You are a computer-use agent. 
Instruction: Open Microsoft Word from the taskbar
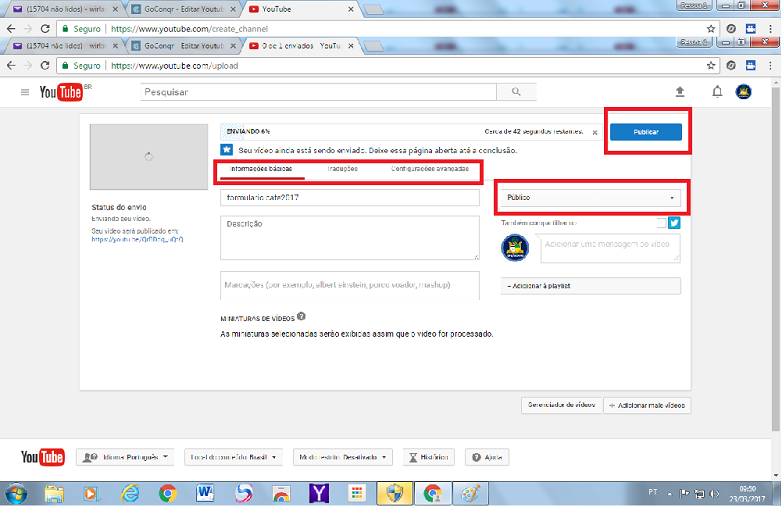pos(205,494)
